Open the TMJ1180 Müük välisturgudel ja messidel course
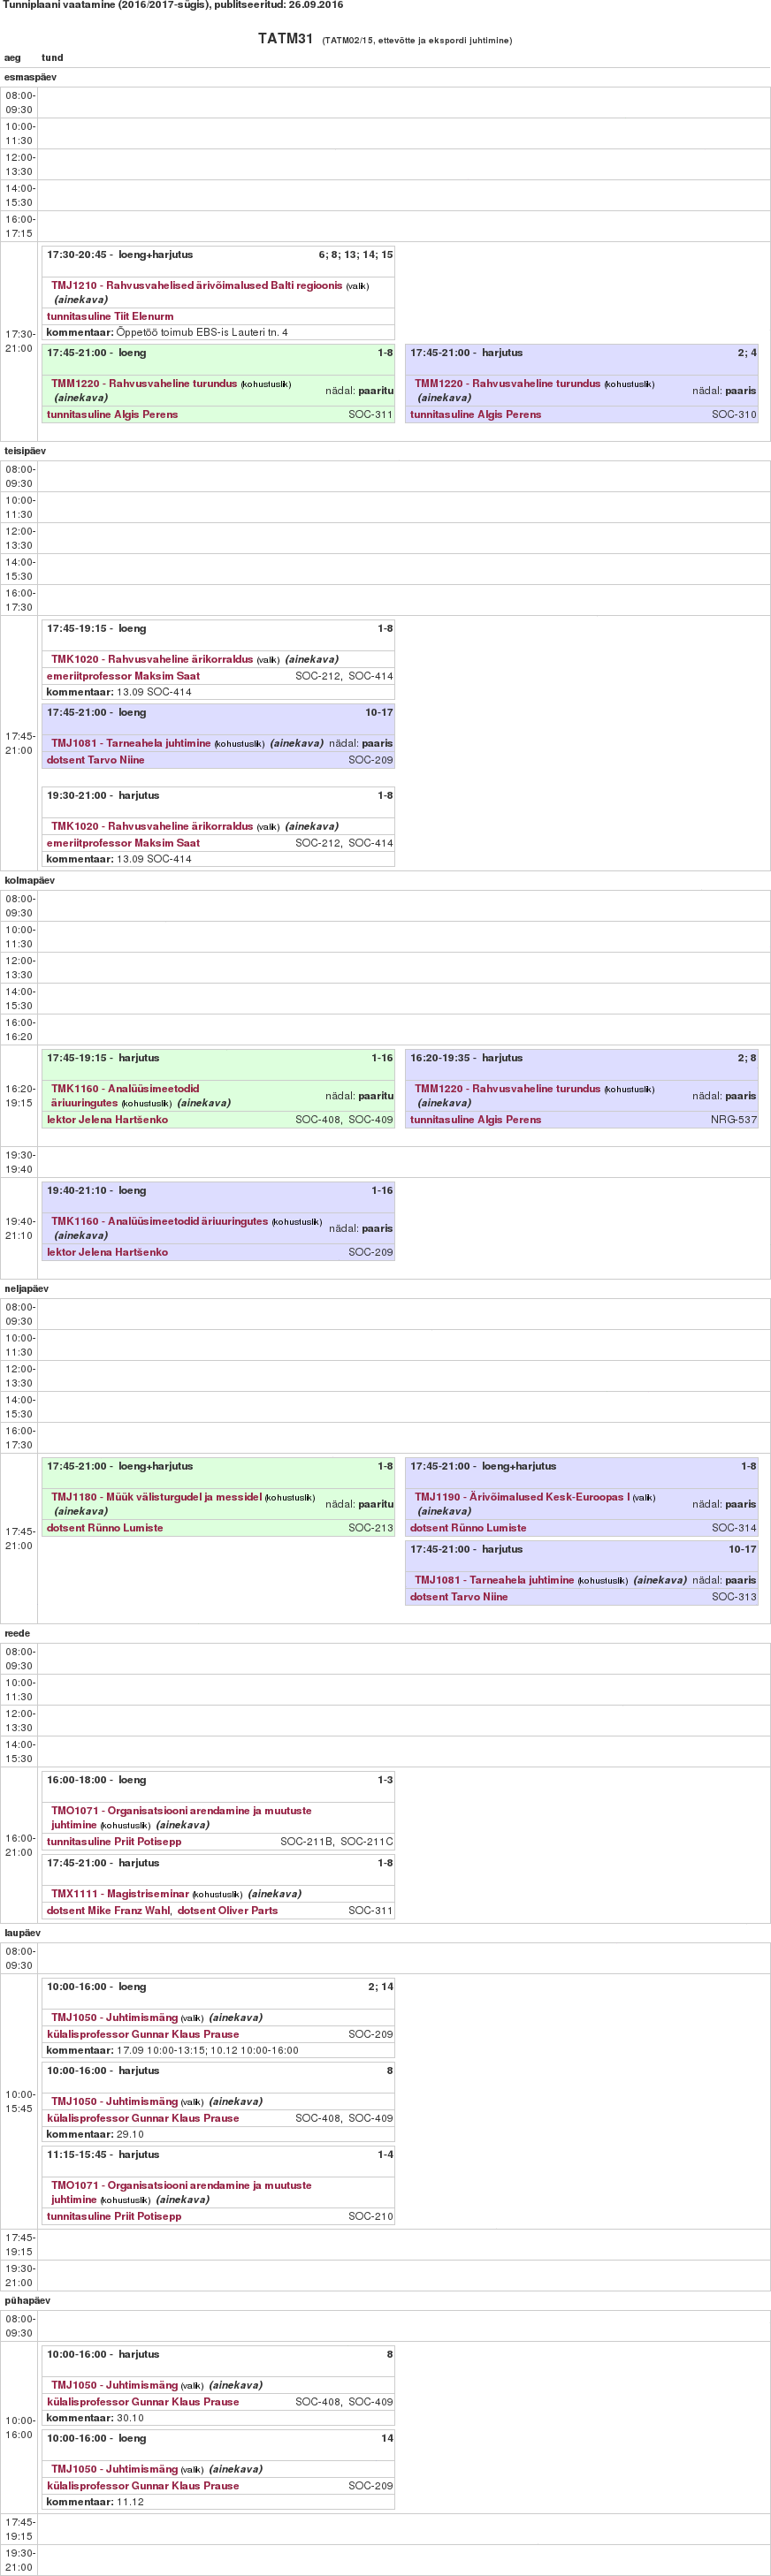The width and height of the screenshot is (771, 2576). pyautogui.click(x=156, y=1497)
